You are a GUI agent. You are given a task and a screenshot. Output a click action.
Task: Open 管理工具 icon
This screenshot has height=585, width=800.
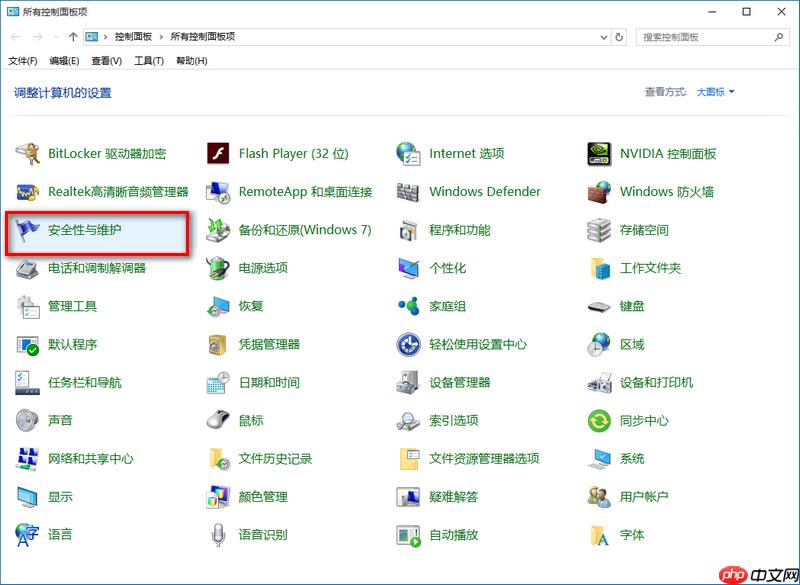[x=27, y=306]
